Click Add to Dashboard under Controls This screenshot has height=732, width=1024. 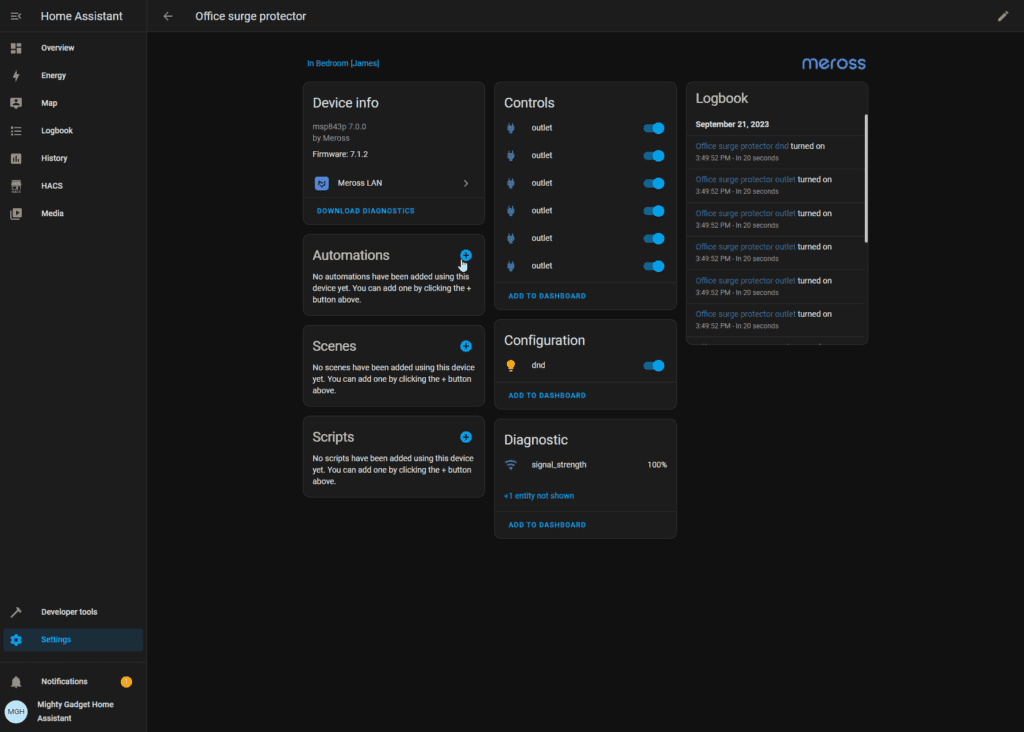pyautogui.click(x=547, y=296)
